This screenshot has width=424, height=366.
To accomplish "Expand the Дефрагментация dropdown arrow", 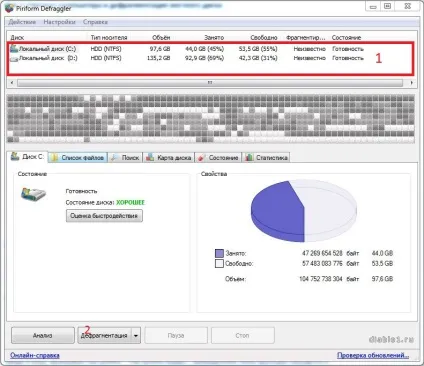I will pos(136,335).
